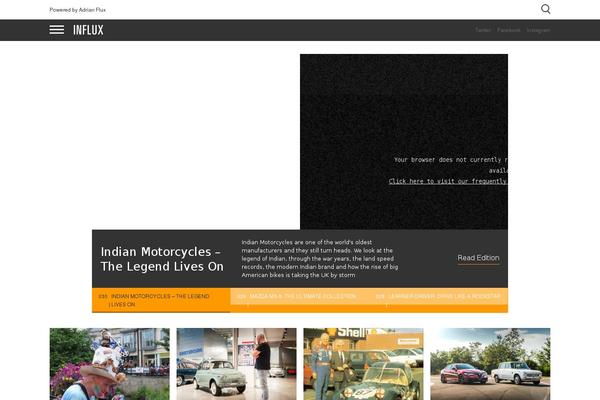Open thumbnail with Shell sign race car
The image size is (600, 400).
[364, 364]
